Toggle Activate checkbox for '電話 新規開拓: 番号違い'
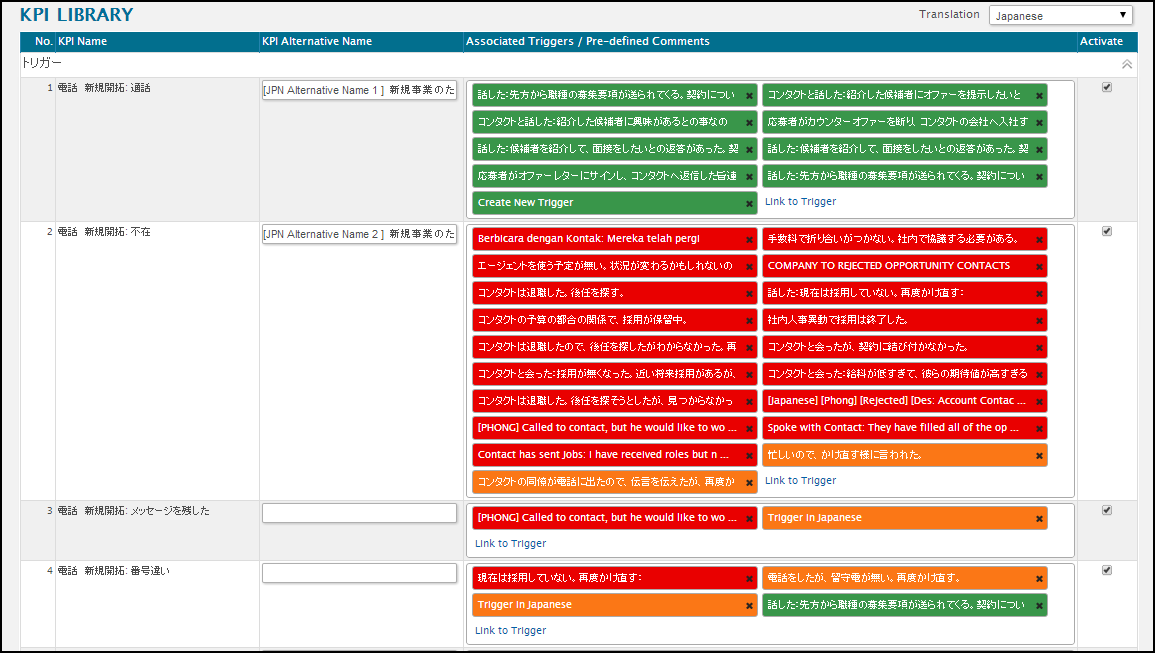The height and width of the screenshot is (653, 1155). tap(1106, 570)
